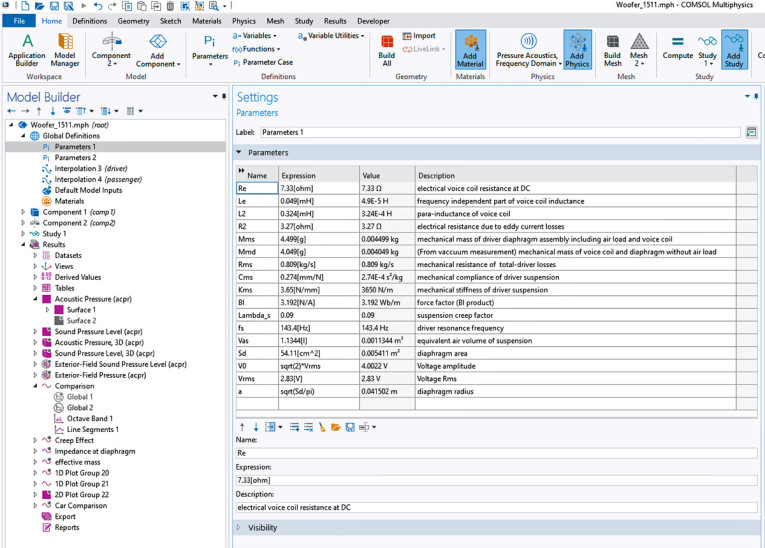This screenshot has height=548, width=765.
Task: Switch to the Study ribbon tab
Action: (303, 21)
